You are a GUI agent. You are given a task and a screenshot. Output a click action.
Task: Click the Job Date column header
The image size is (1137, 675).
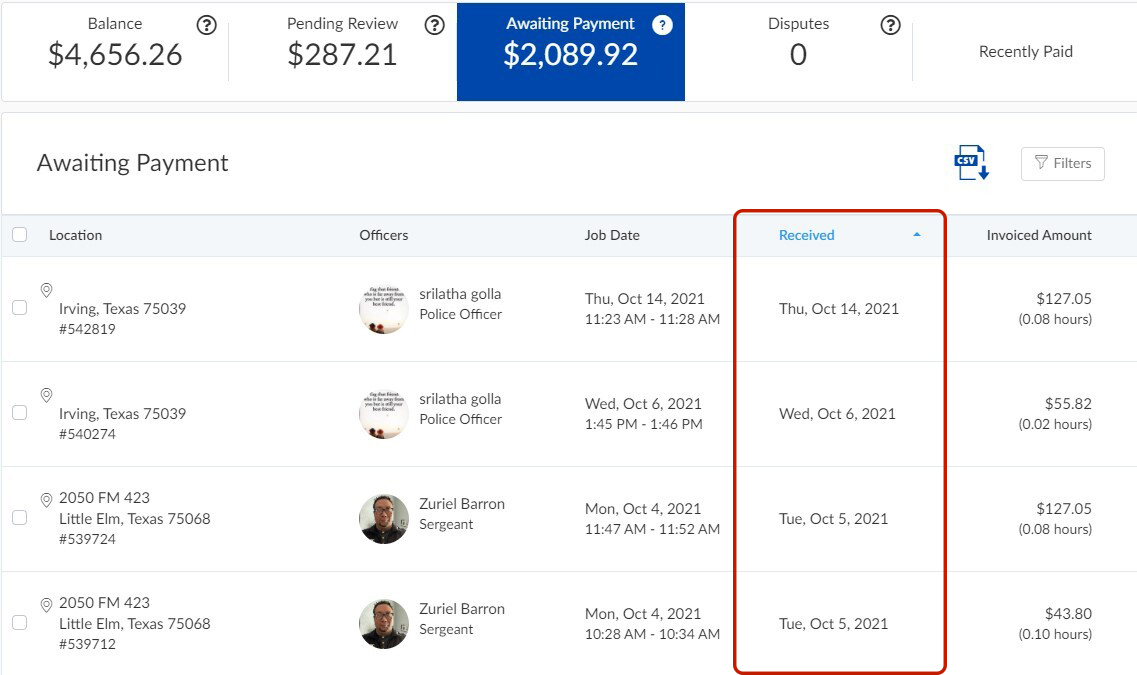(x=612, y=235)
